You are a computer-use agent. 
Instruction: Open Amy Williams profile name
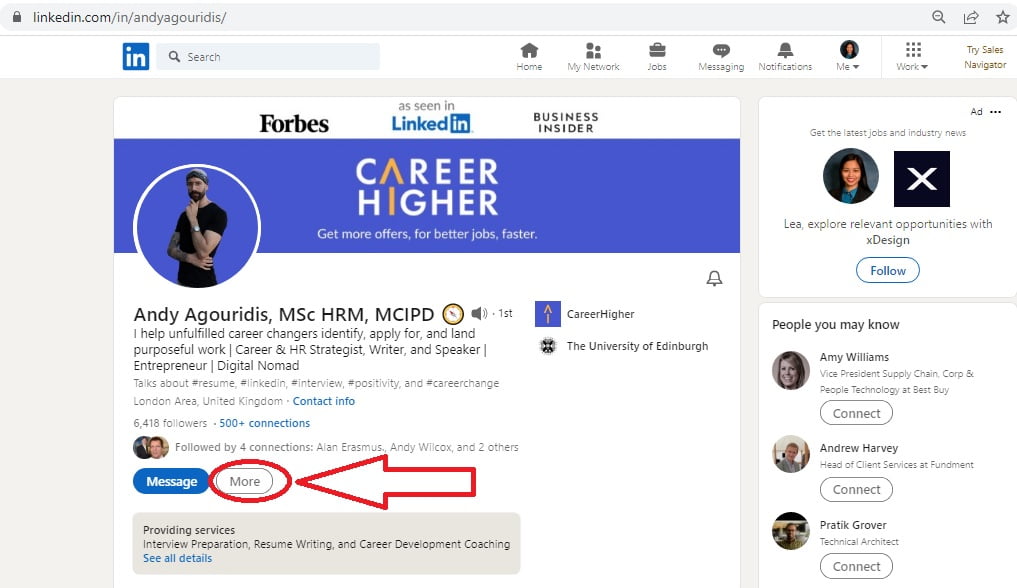[854, 357]
